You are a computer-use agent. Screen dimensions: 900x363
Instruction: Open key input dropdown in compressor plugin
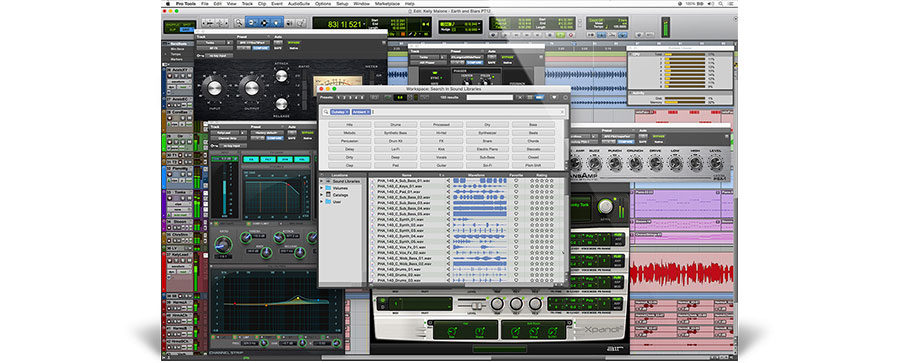point(220,56)
